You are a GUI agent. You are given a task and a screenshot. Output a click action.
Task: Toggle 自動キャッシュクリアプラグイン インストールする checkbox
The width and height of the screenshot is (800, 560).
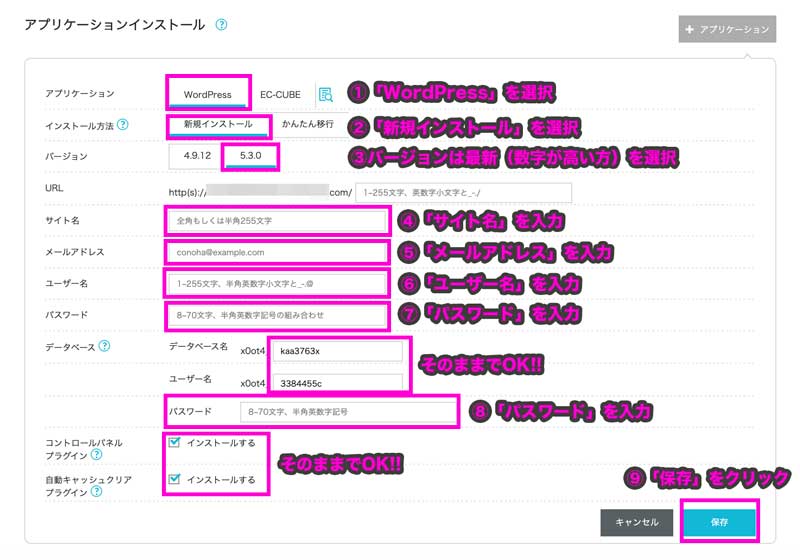pos(174,479)
